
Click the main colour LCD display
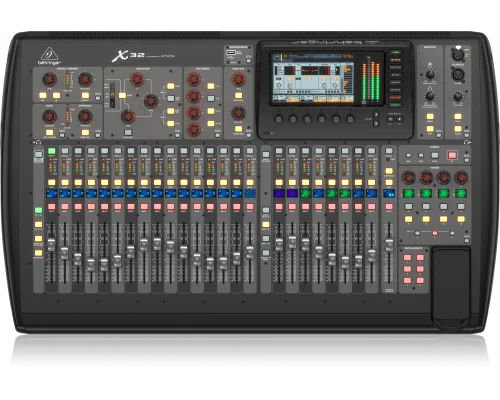tap(313, 79)
